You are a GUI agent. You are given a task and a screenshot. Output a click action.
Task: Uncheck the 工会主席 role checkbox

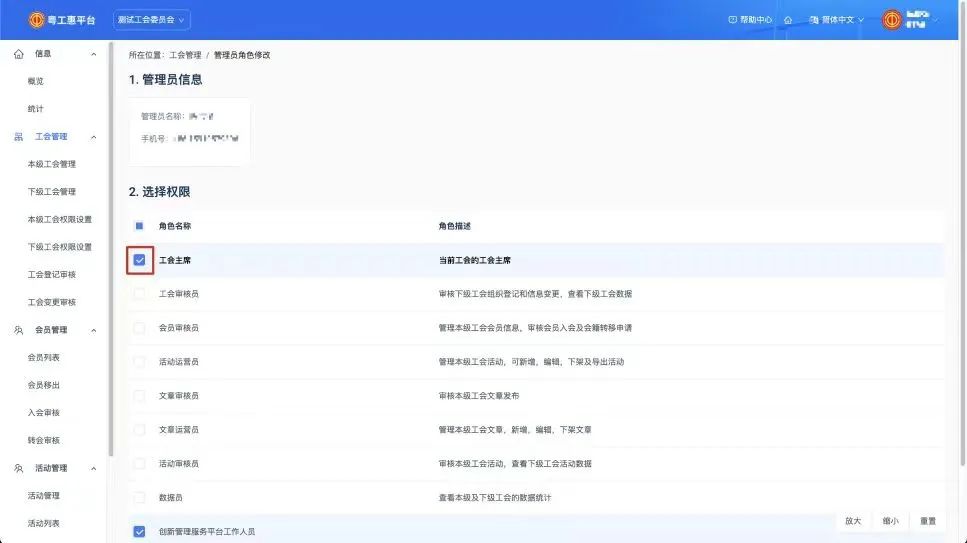click(139, 260)
